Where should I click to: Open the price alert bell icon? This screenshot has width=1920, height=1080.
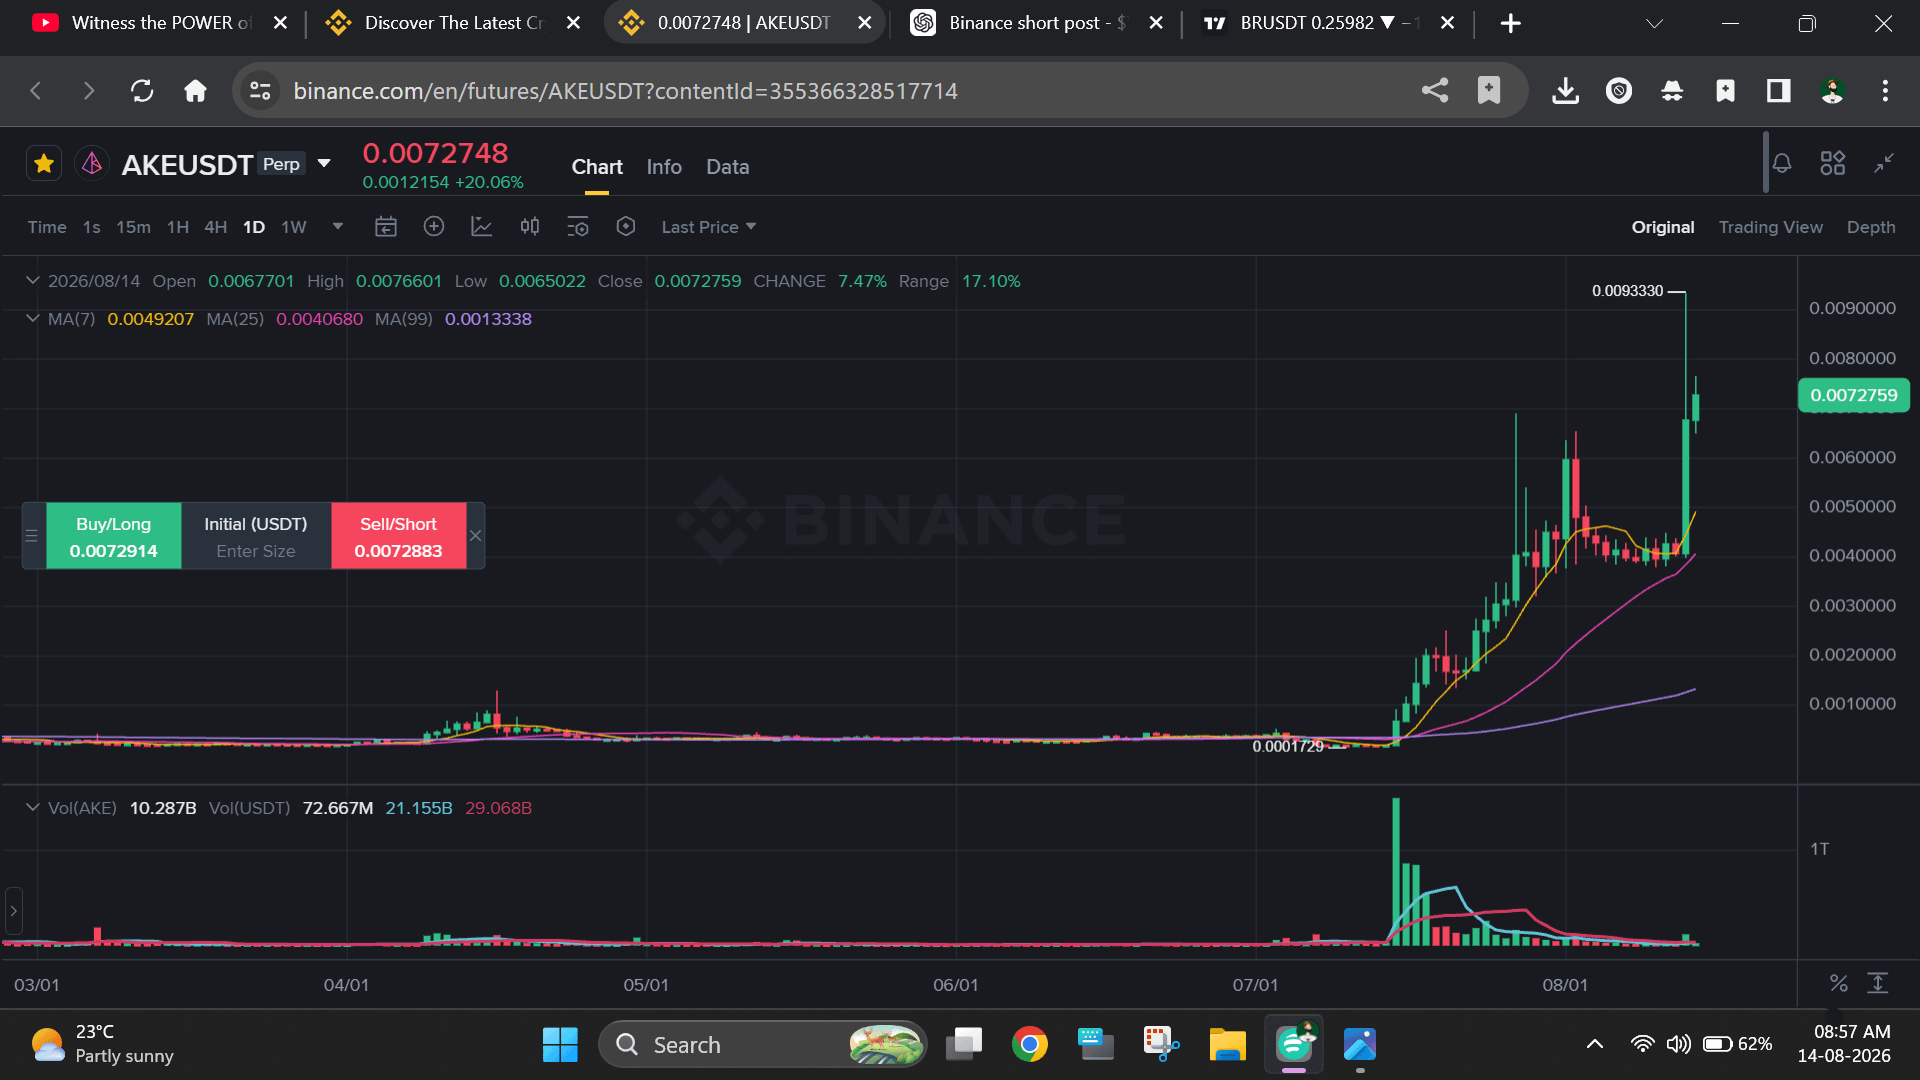click(x=1782, y=163)
